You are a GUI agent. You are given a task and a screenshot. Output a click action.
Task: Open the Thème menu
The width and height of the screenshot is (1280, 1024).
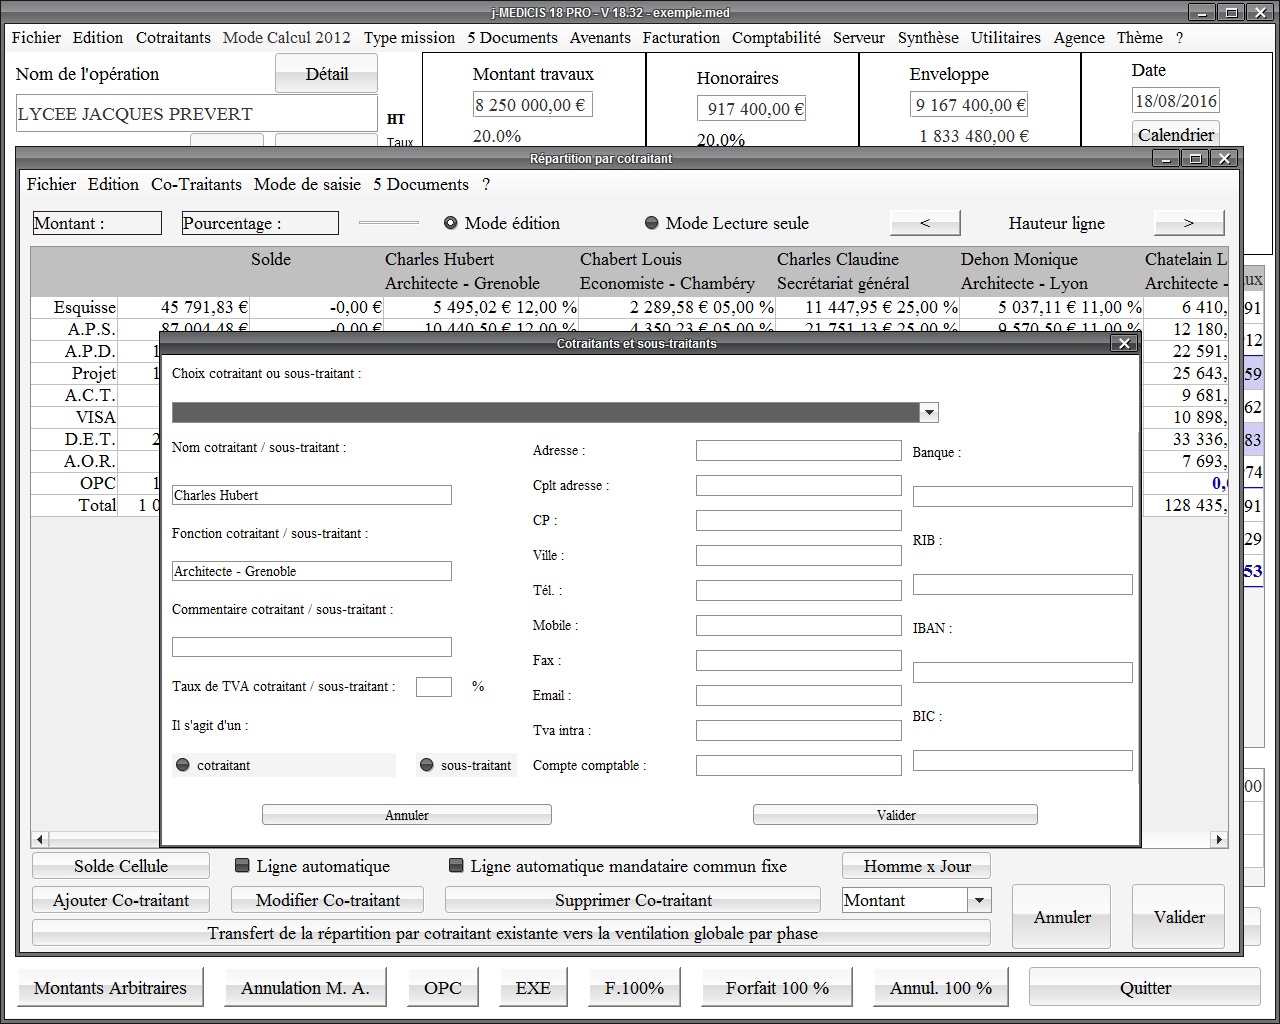(x=1140, y=37)
